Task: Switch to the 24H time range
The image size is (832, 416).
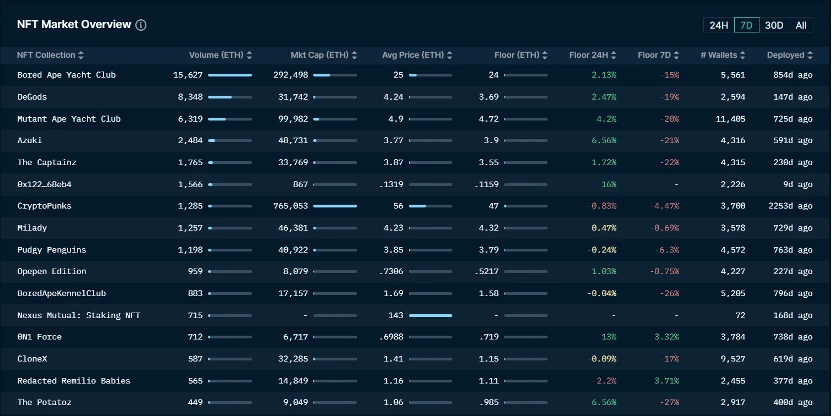Action: 719,25
